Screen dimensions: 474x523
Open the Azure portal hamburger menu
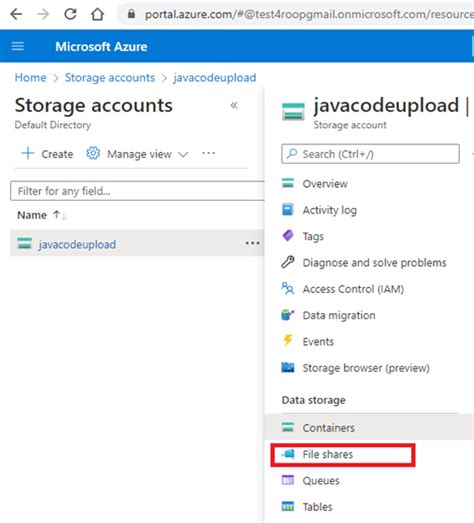[18, 46]
